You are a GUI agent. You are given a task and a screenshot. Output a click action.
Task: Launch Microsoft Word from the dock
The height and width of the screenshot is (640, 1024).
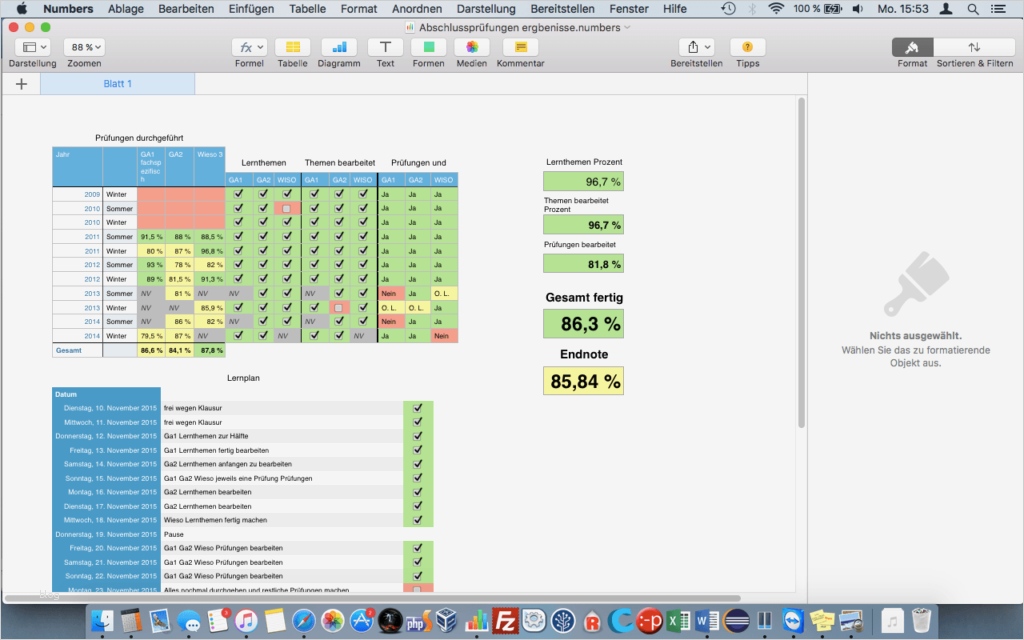pyautogui.click(x=707, y=620)
